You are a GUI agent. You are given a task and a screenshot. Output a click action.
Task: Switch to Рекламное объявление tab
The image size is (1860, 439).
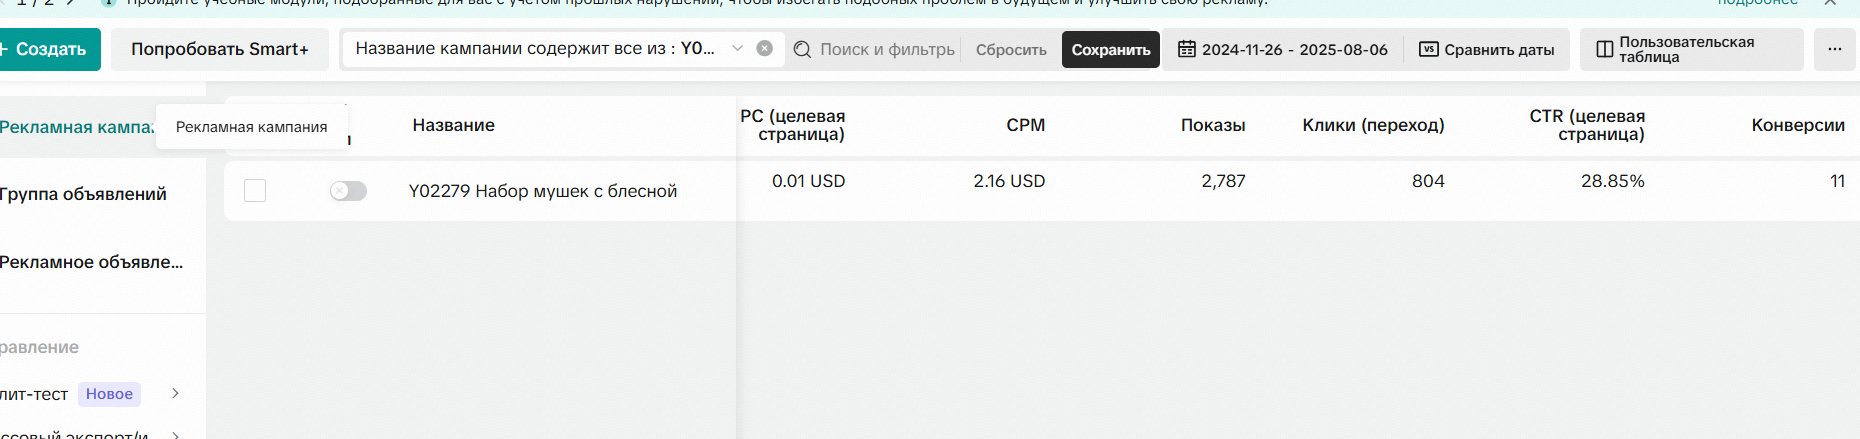coord(92,262)
